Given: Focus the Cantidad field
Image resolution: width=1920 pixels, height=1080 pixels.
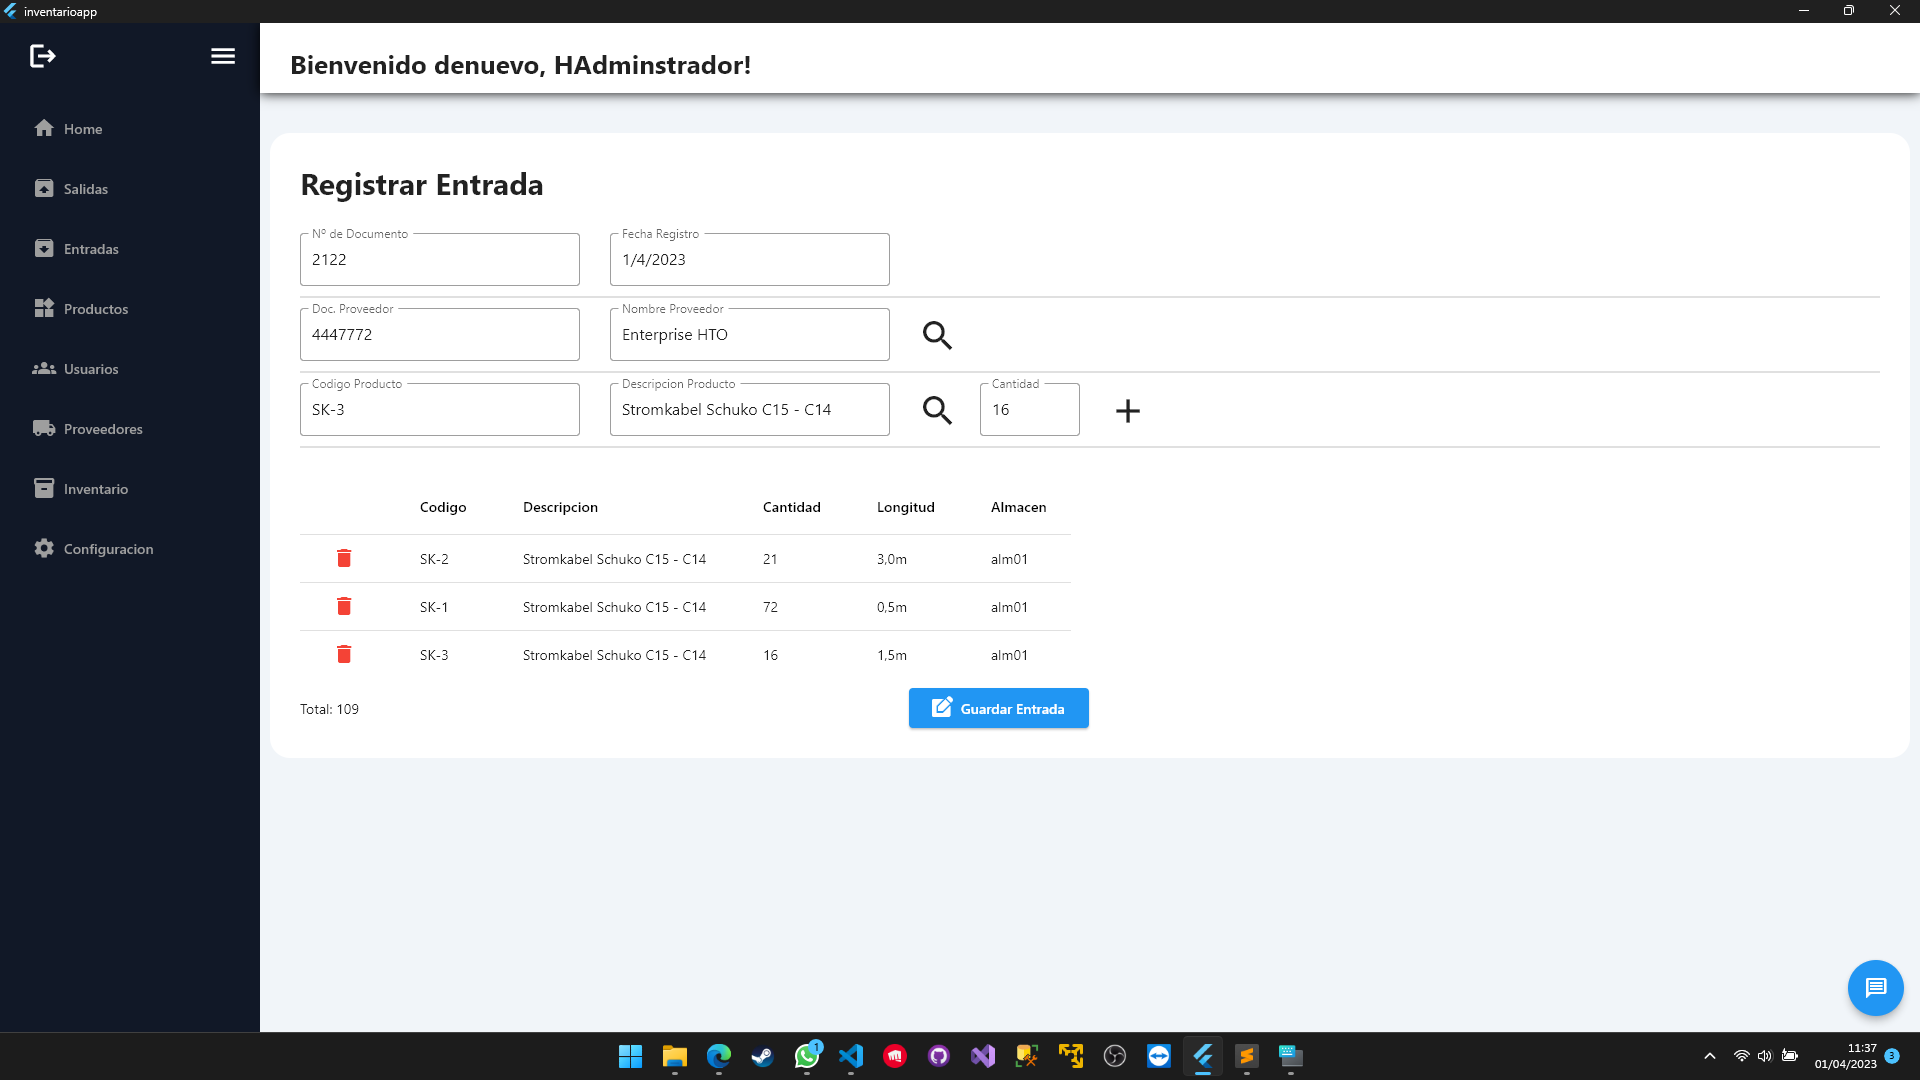Looking at the screenshot, I should coord(1030,410).
